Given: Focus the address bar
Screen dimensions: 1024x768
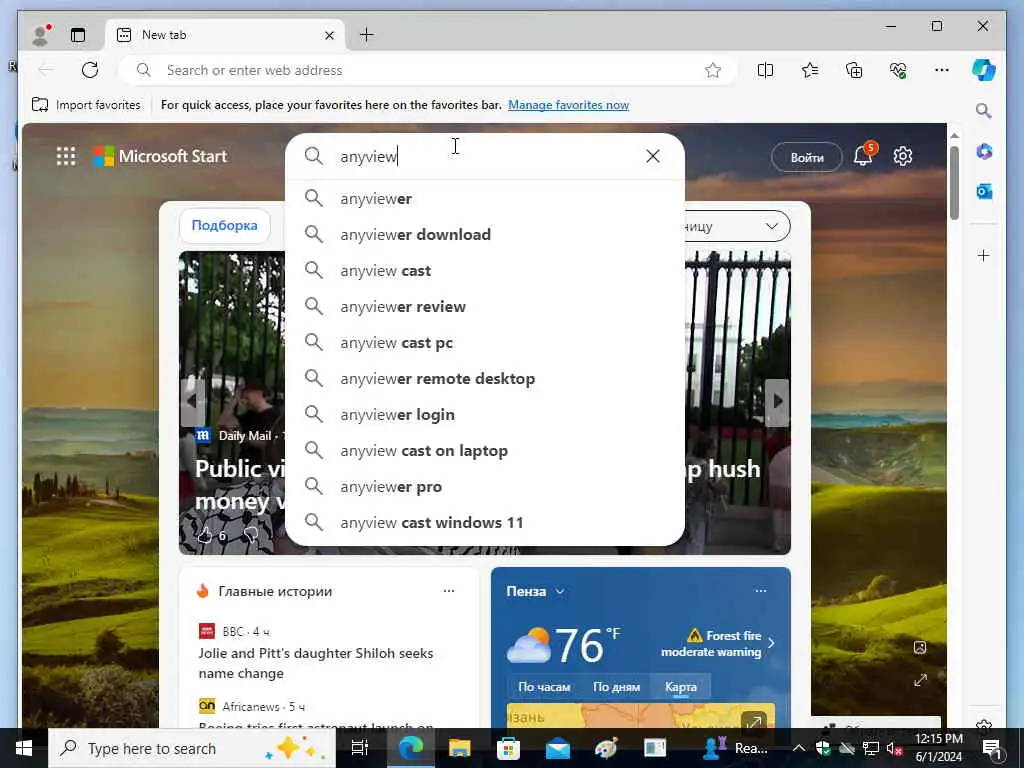Looking at the screenshot, I should 428,70.
